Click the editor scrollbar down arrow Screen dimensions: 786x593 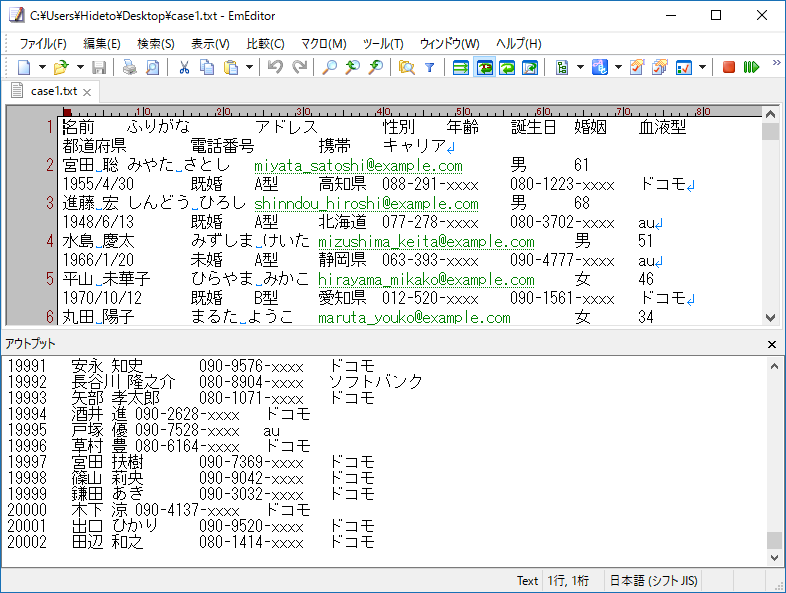coord(770,318)
